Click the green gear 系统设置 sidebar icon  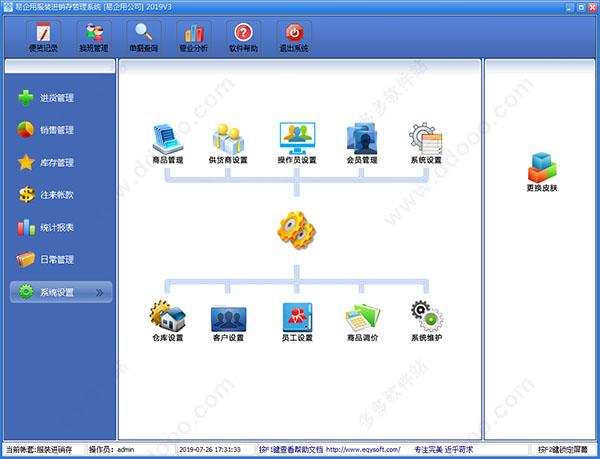pyautogui.click(x=26, y=292)
